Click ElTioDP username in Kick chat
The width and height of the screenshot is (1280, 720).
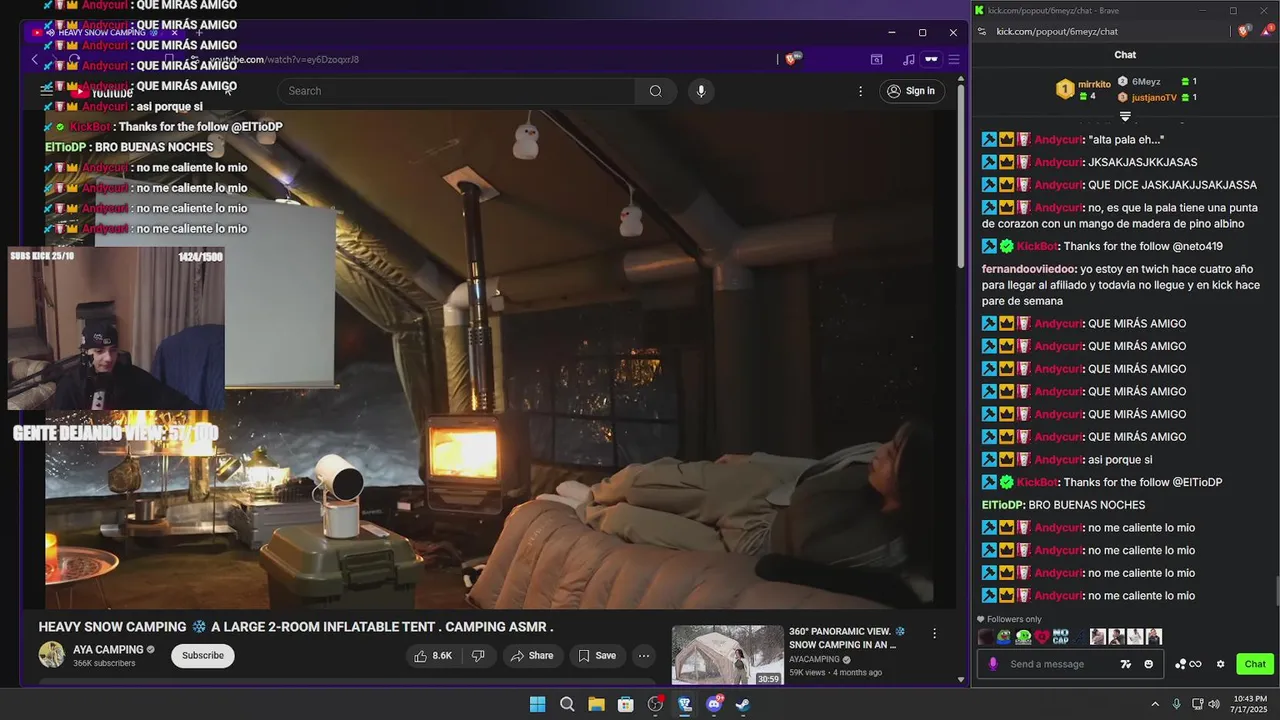click(x=1002, y=505)
